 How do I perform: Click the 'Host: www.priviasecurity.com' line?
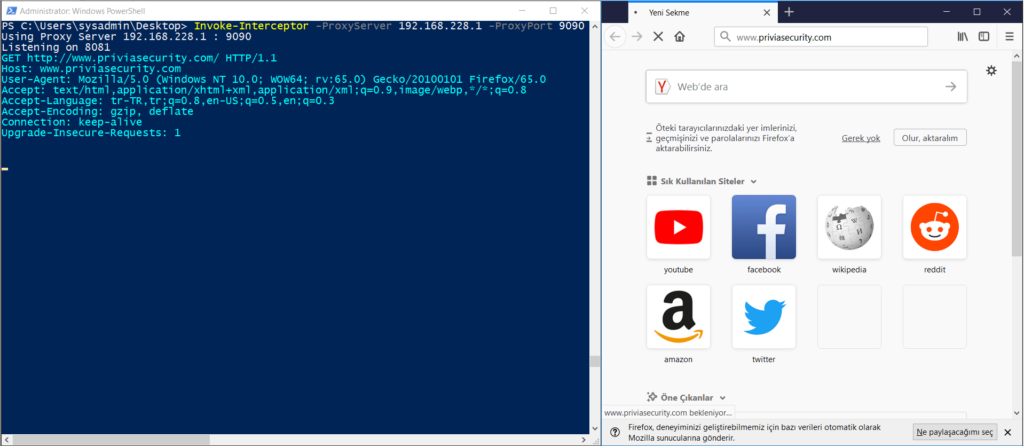[91, 69]
